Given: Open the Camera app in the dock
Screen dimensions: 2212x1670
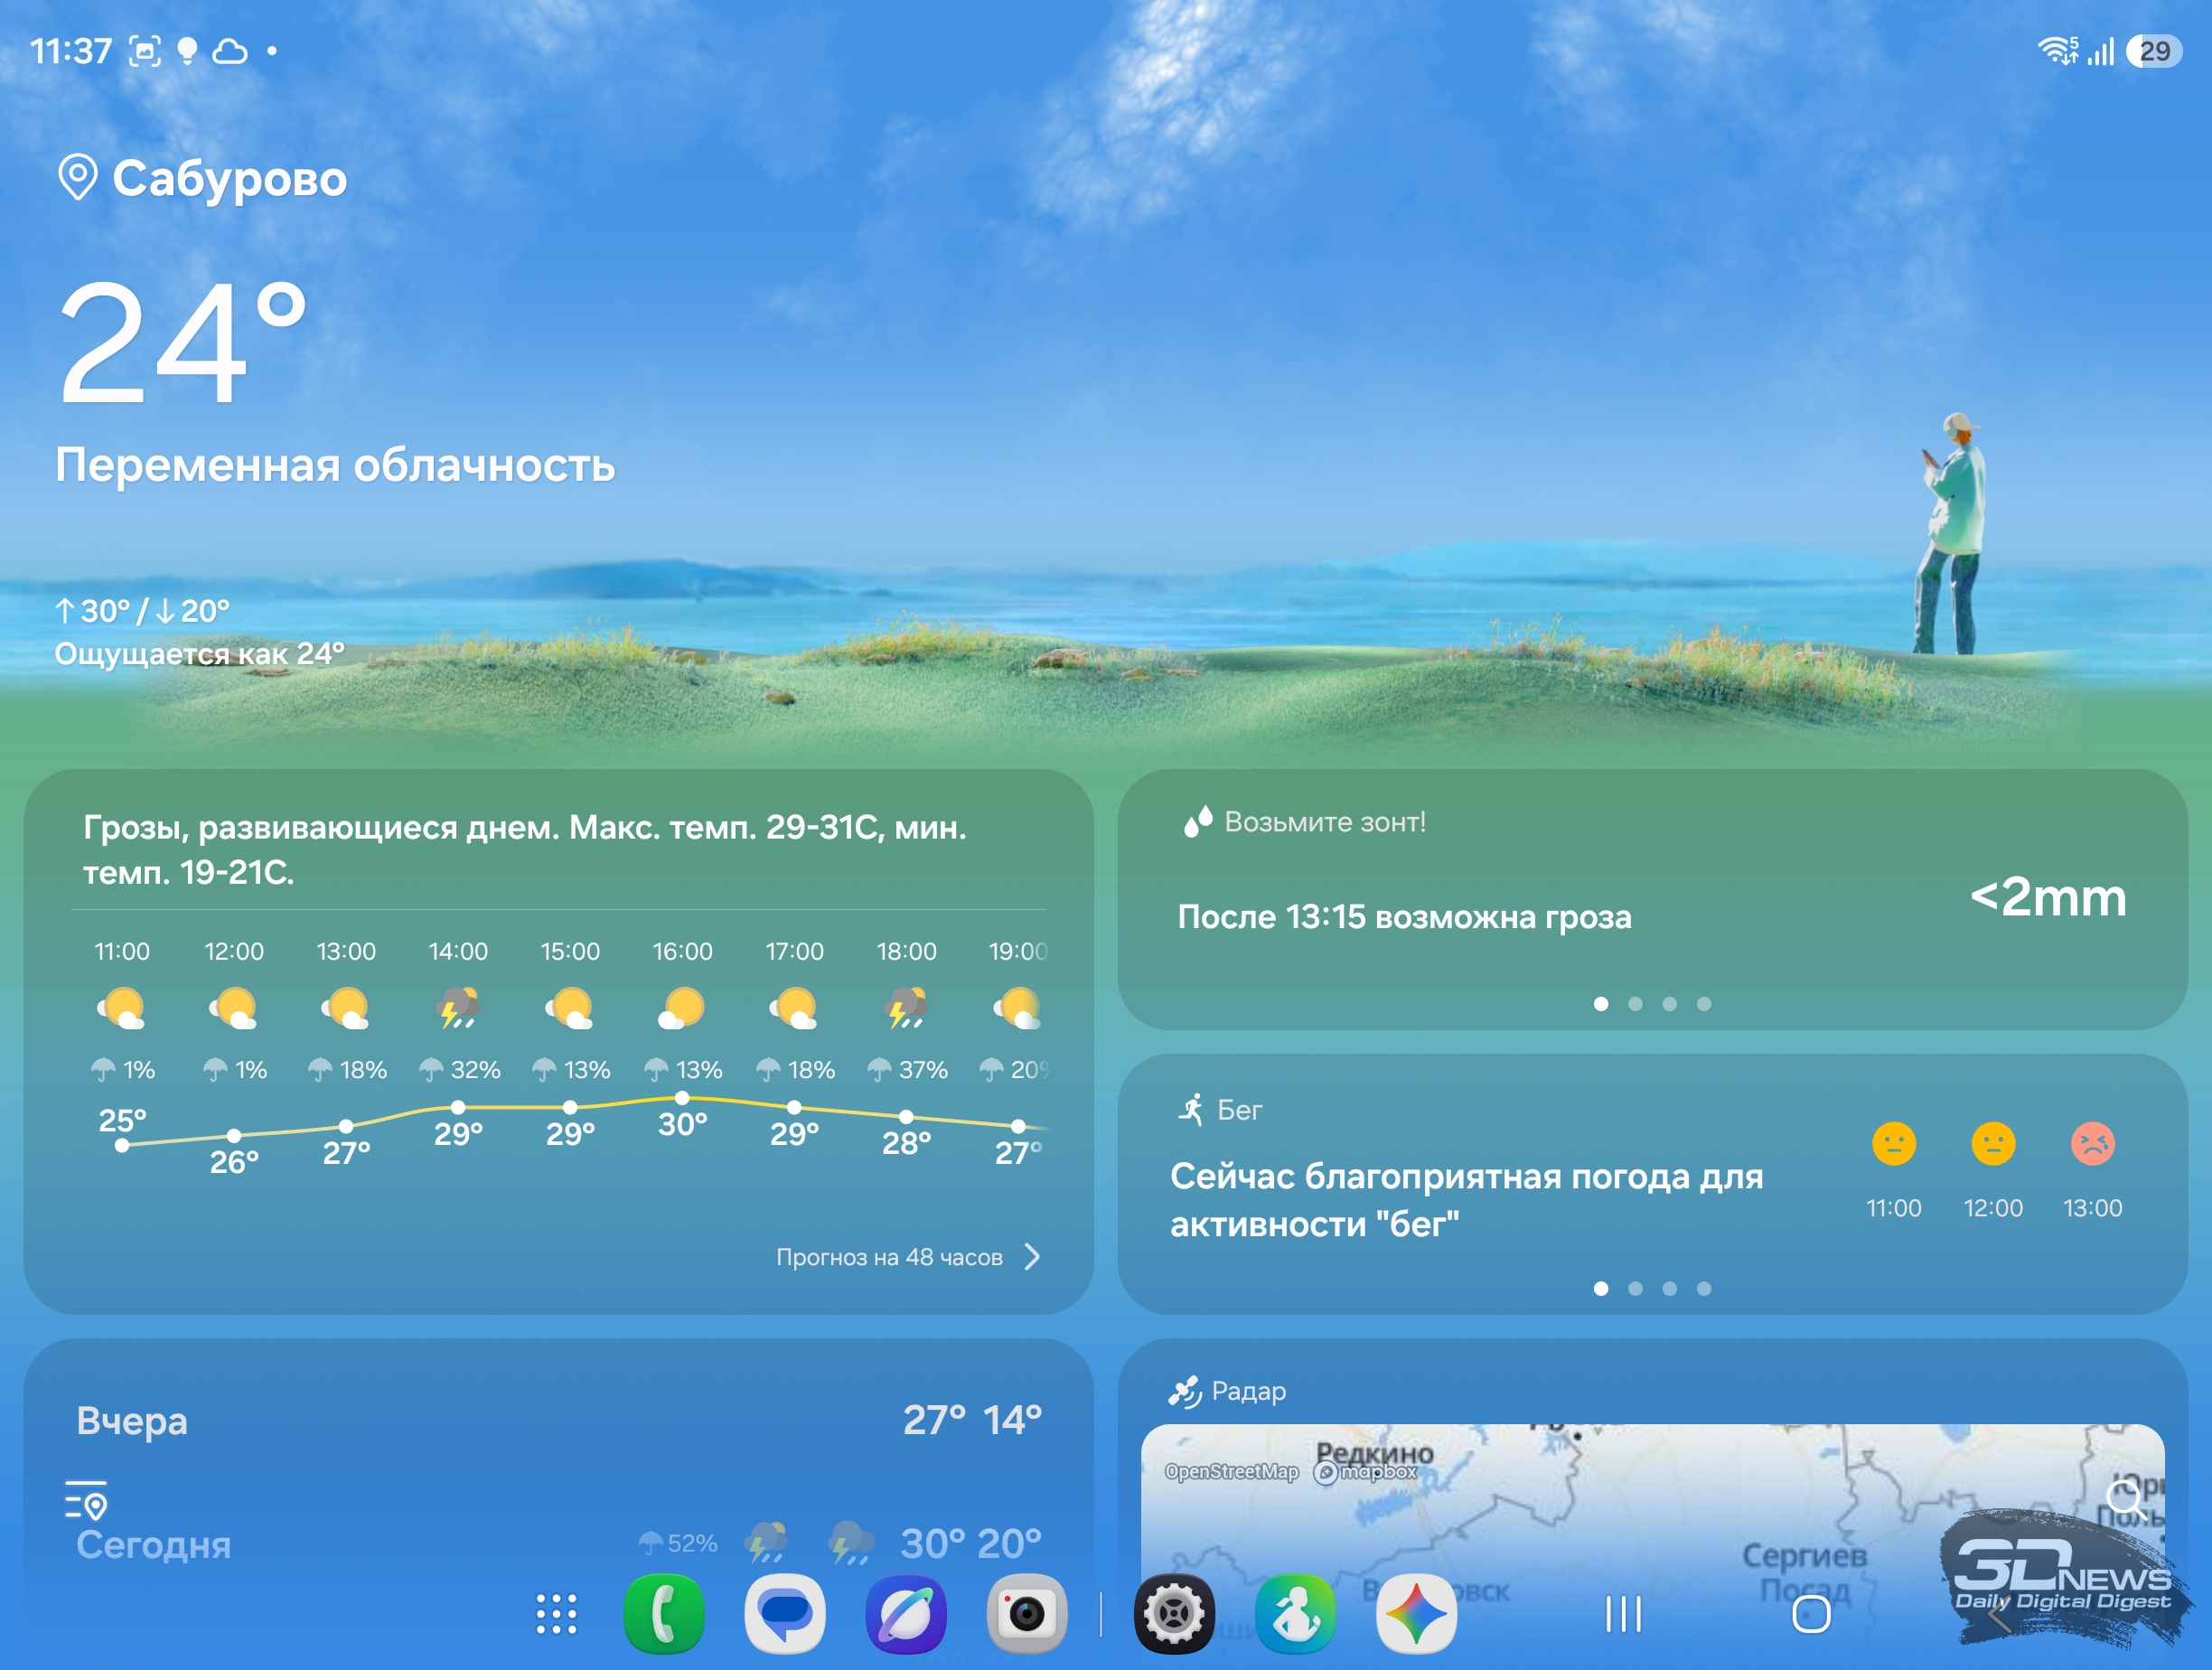Looking at the screenshot, I should (x=1027, y=1614).
